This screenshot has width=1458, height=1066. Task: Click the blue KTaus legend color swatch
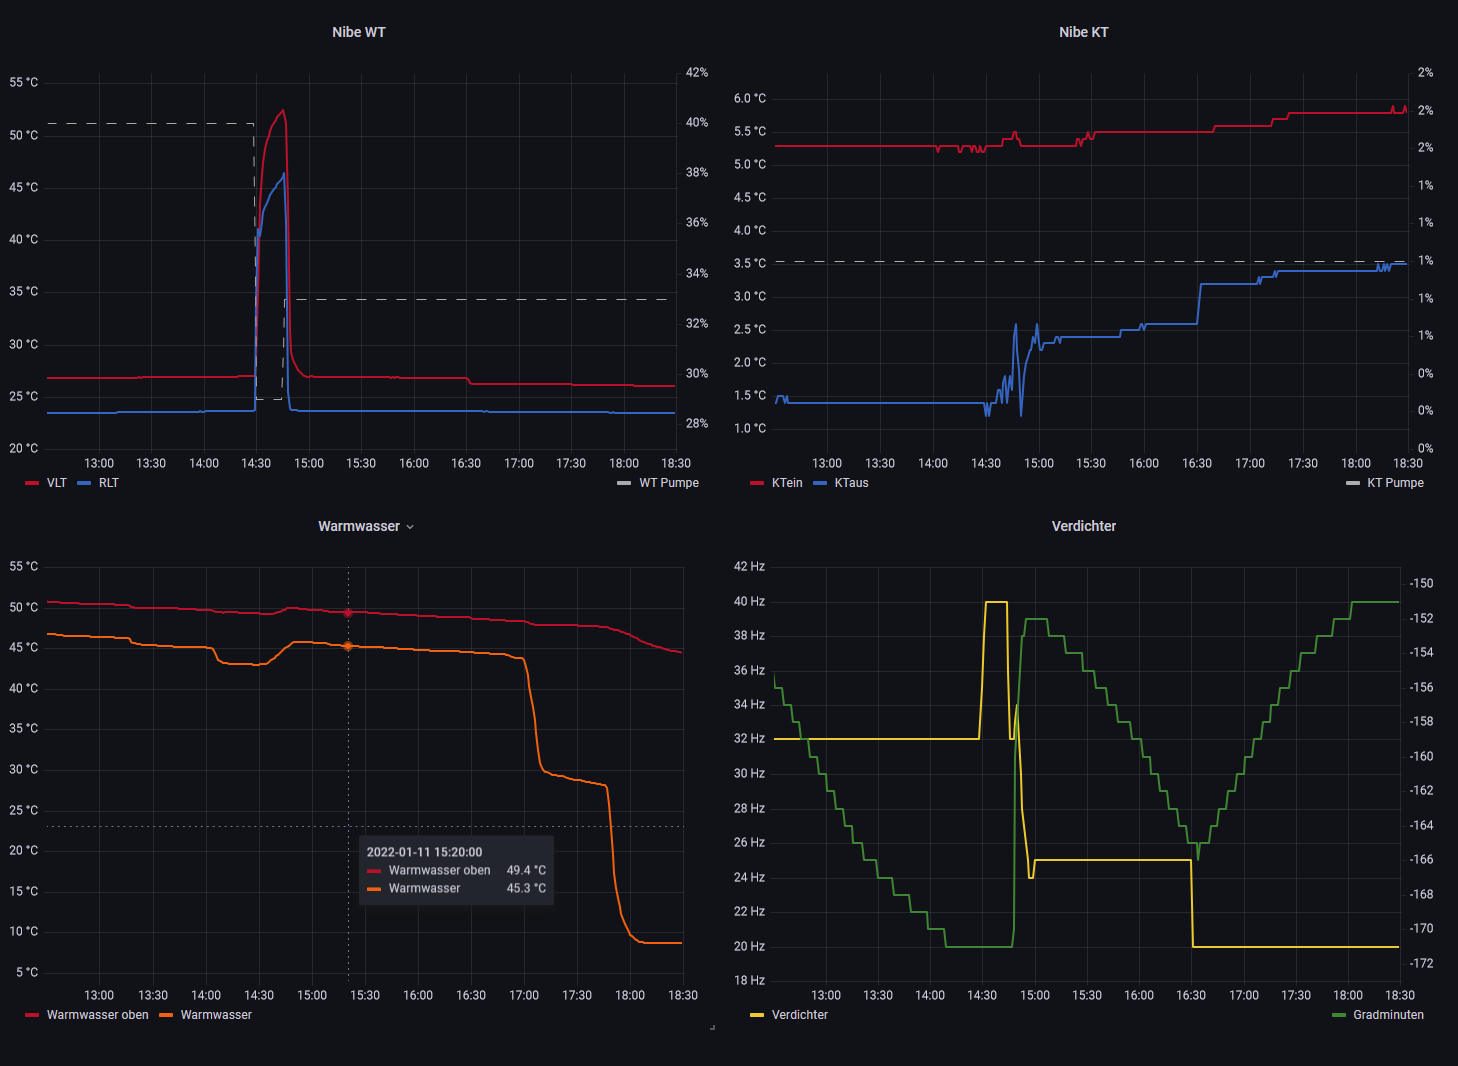(820, 483)
